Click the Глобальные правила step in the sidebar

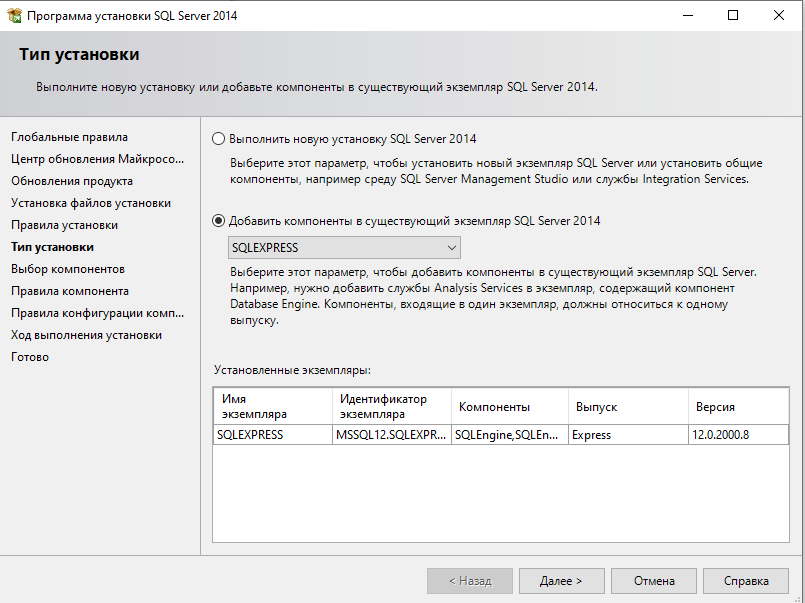pos(69,137)
